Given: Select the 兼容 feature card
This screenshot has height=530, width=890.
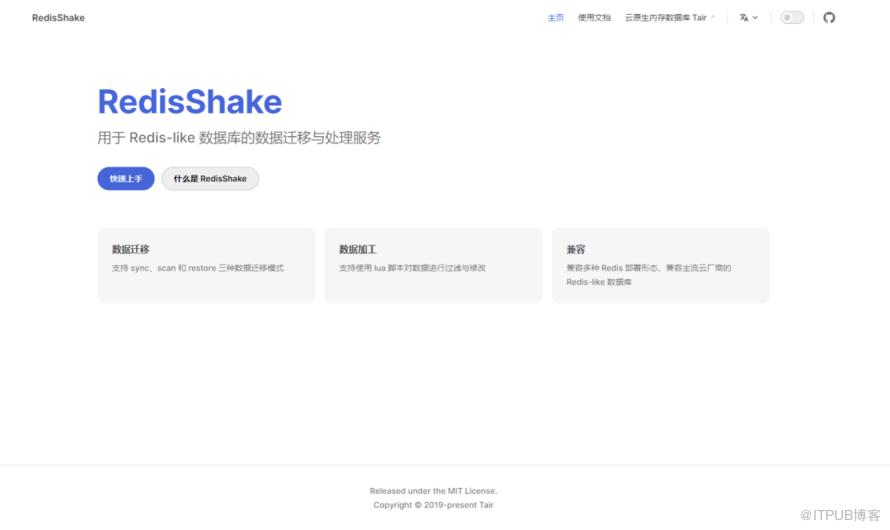Looking at the screenshot, I should tap(660, 265).
